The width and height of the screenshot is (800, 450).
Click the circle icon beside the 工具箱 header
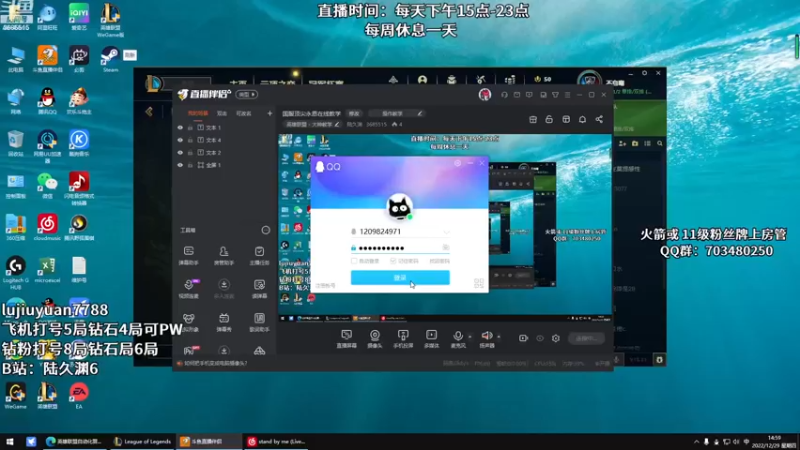(x=266, y=230)
